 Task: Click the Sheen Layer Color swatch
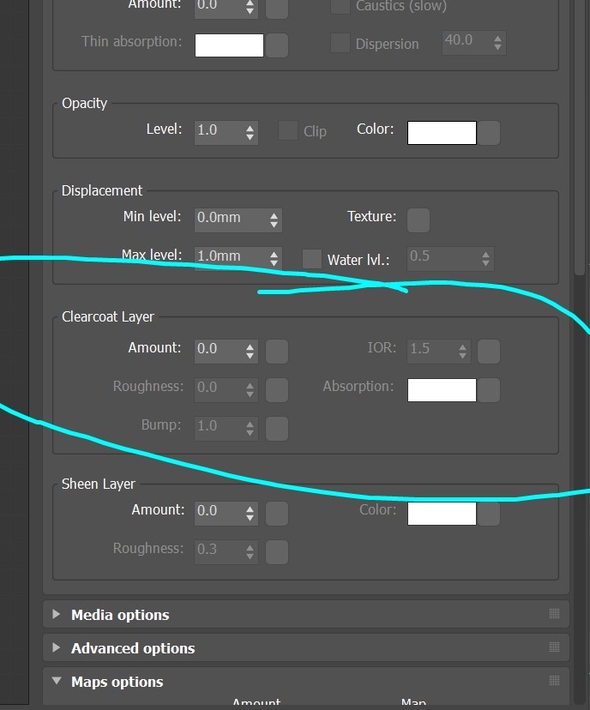(x=441, y=513)
